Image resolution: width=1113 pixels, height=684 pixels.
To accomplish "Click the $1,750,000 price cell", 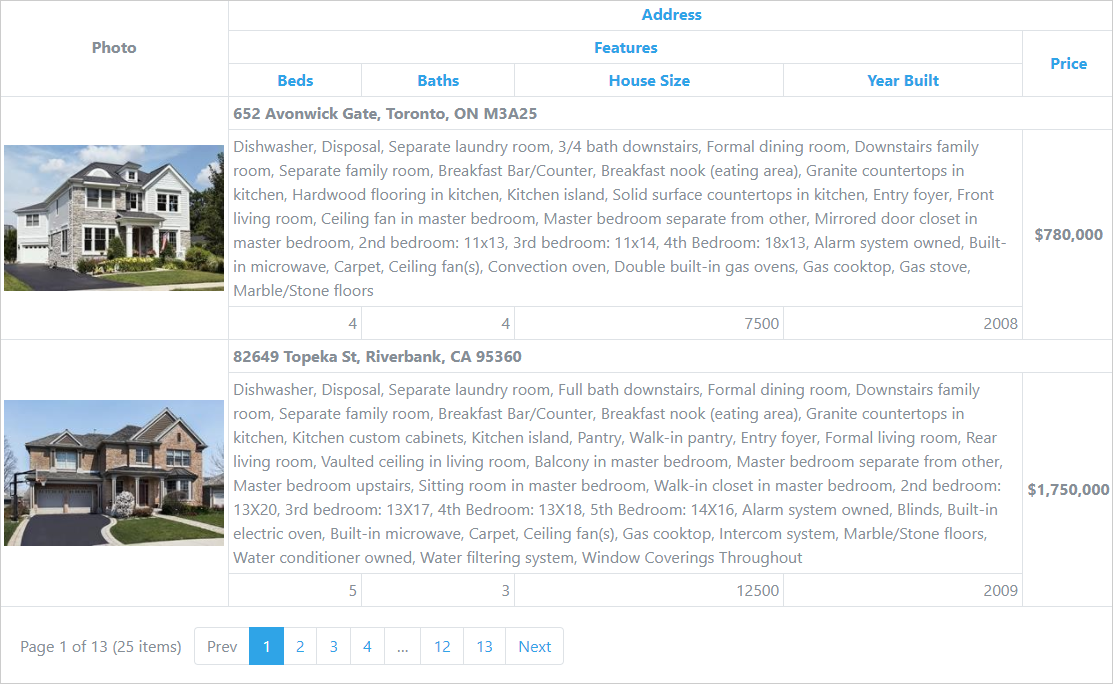I will click(x=1068, y=490).
